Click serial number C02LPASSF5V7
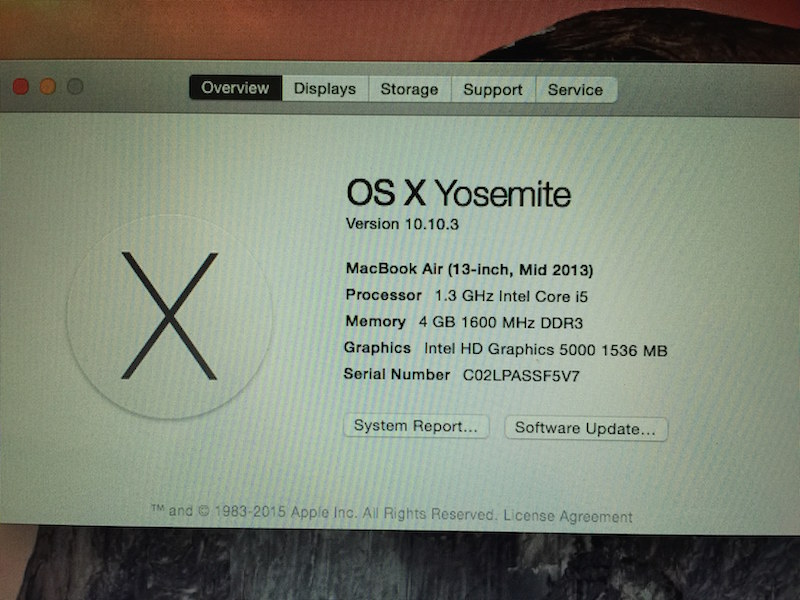The height and width of the screenshot is (600, 800). pyautogui.click(x=521, y=376)
